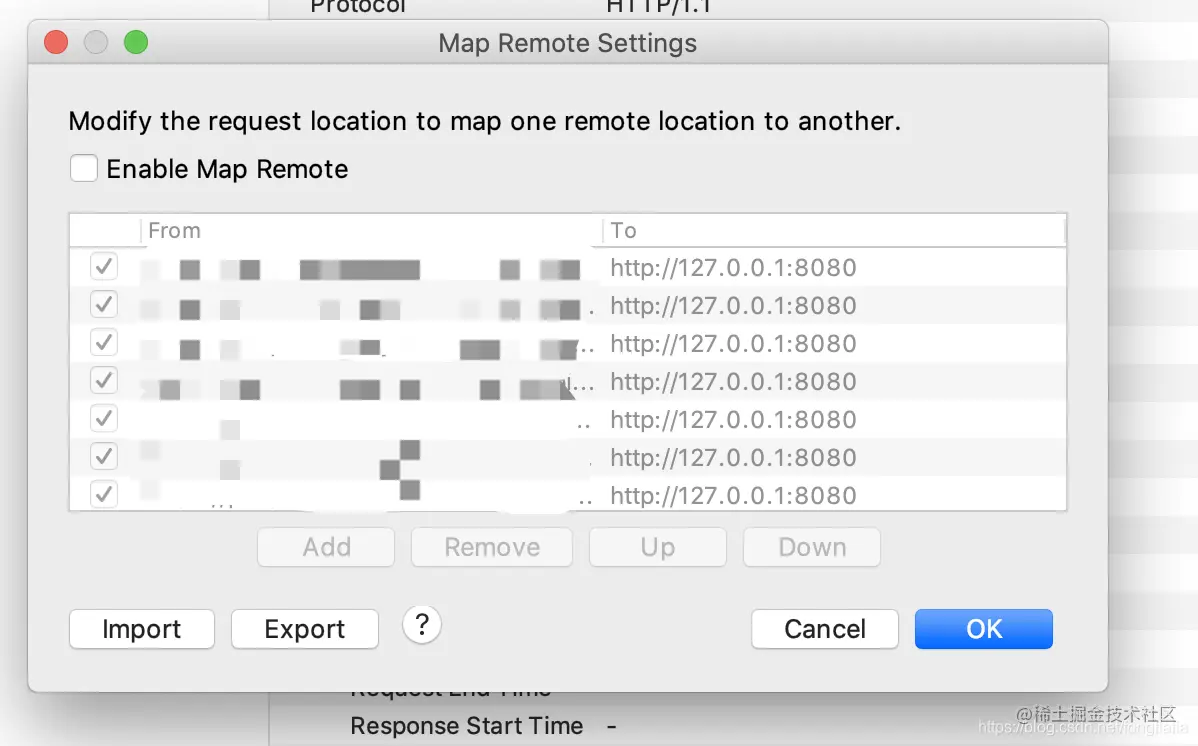
Task: Close the dialog with the red button
Action: (x=57, y=42)
